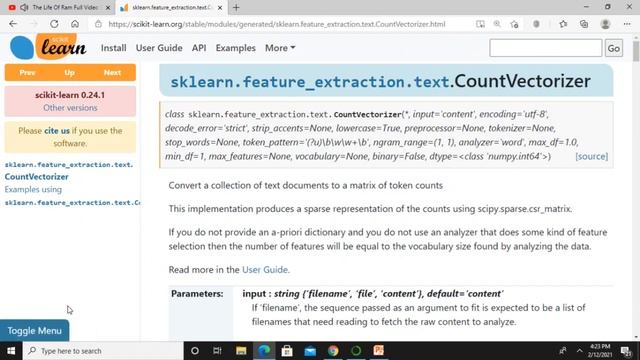This screenshot has height=360, width=640.
Task: Show hidden system tray icons chevron
Action: [579, 351]
